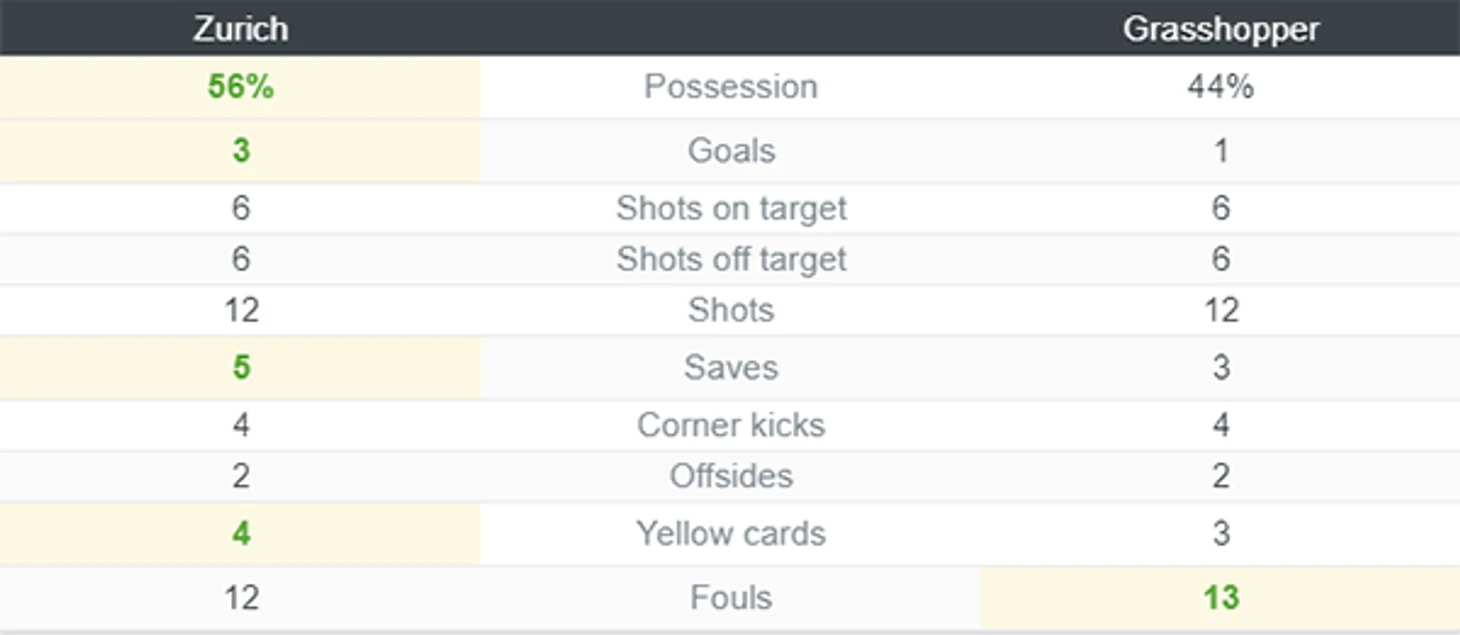Click the Shots row label
This screenshot has height=635, width=1460.
point(731,310)
